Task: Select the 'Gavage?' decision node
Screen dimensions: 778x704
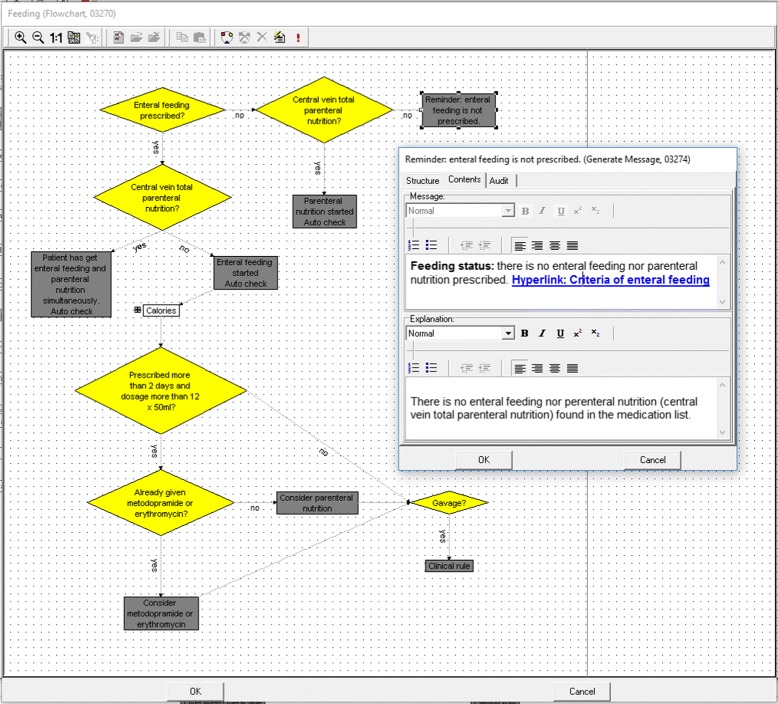Action: coord(448,502)
